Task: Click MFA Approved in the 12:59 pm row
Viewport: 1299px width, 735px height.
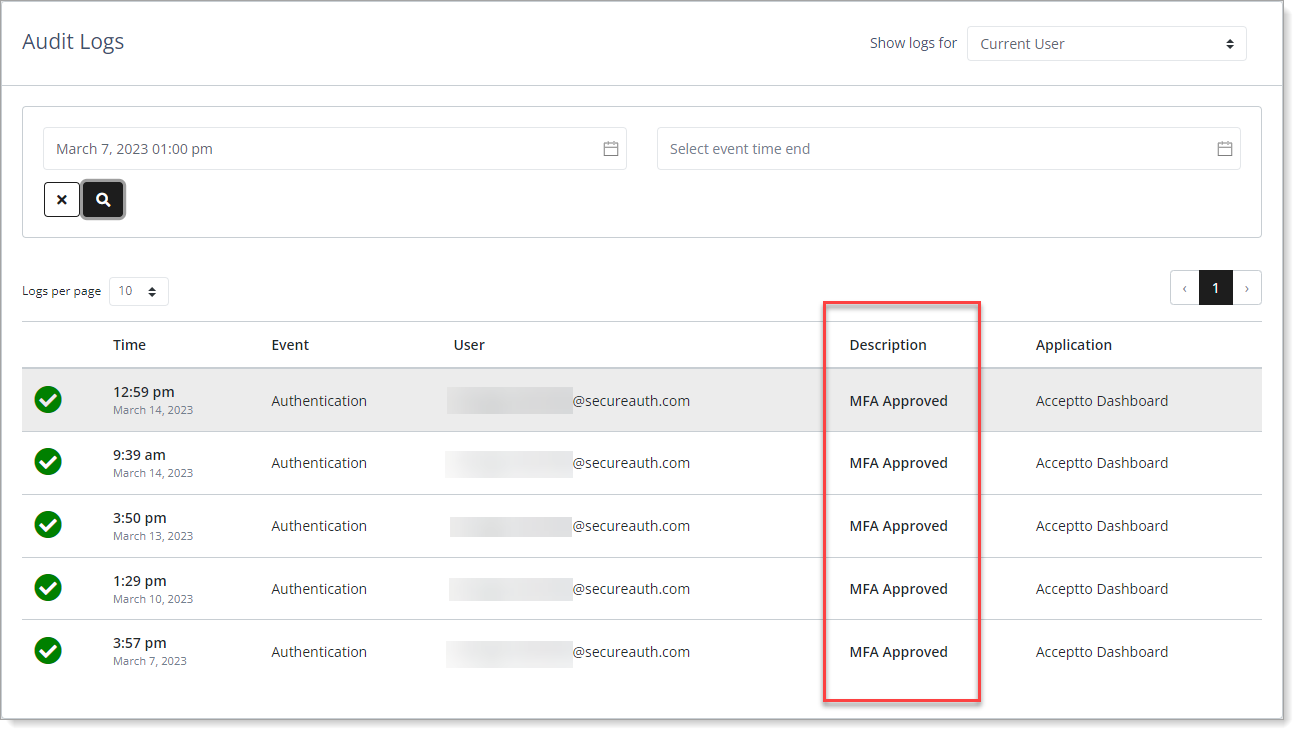Action: coord(898,401)
